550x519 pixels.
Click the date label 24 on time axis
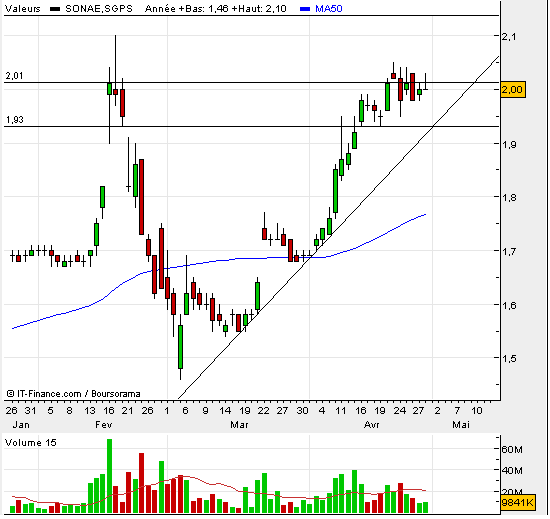pyautogui.click(x=400, y=410)
